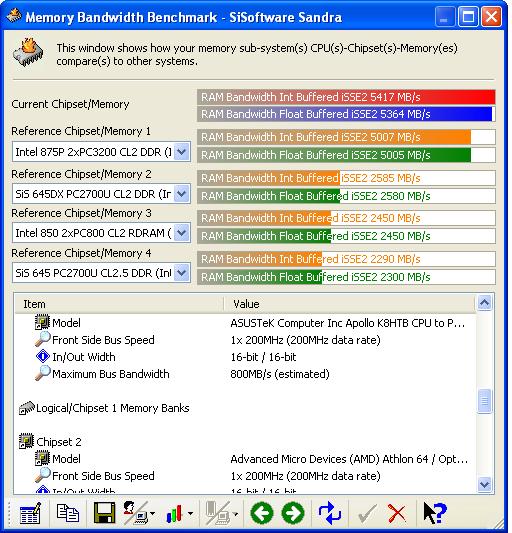Click the Item column header
512x533 pixels.
(x=119, y=304)
